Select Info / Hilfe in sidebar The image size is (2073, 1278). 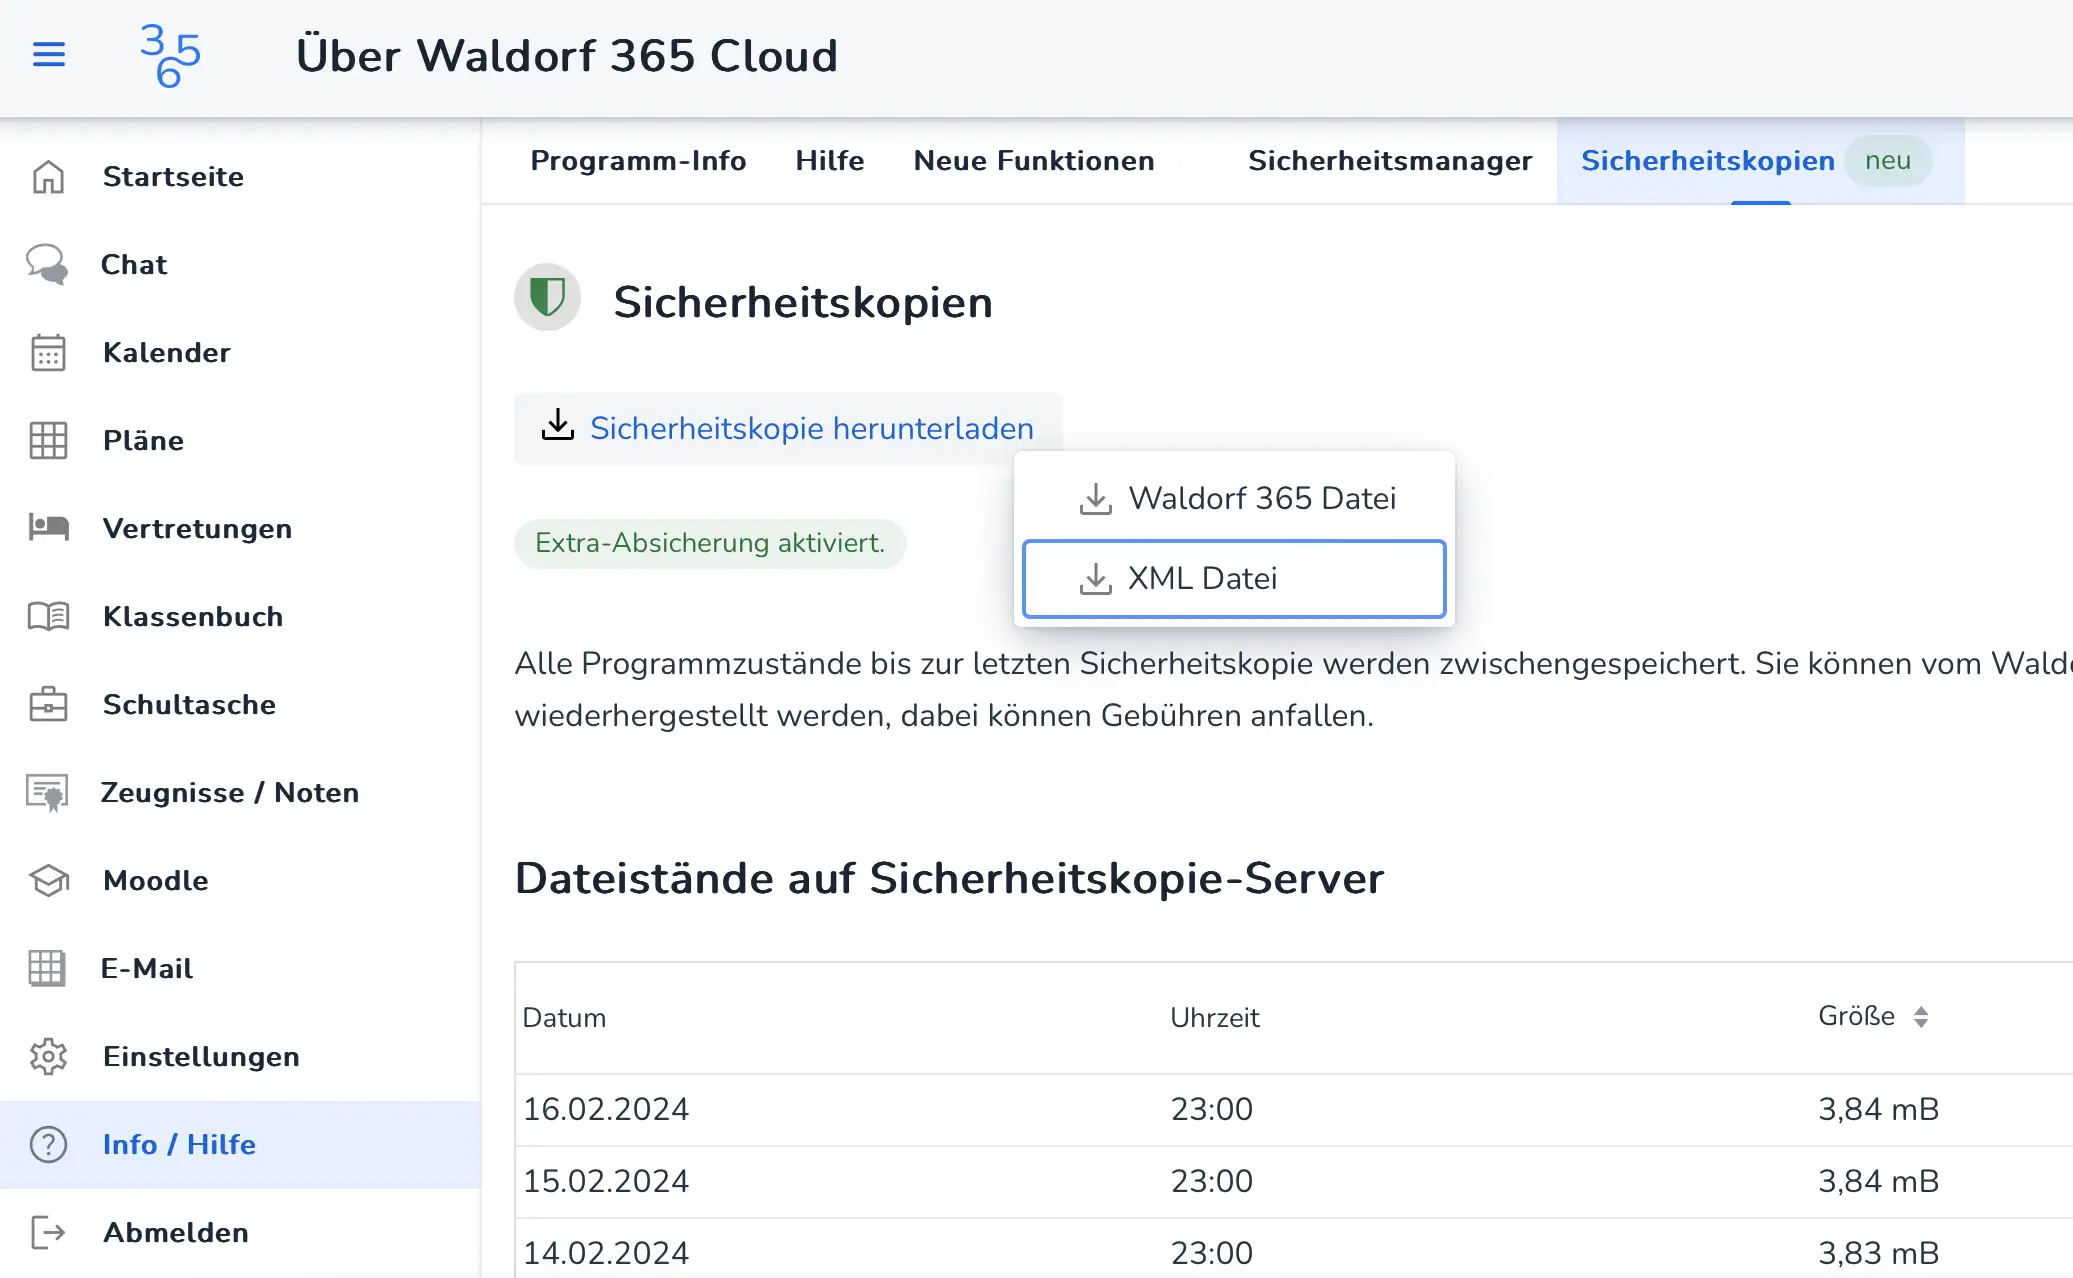(x=240, y=1145)
